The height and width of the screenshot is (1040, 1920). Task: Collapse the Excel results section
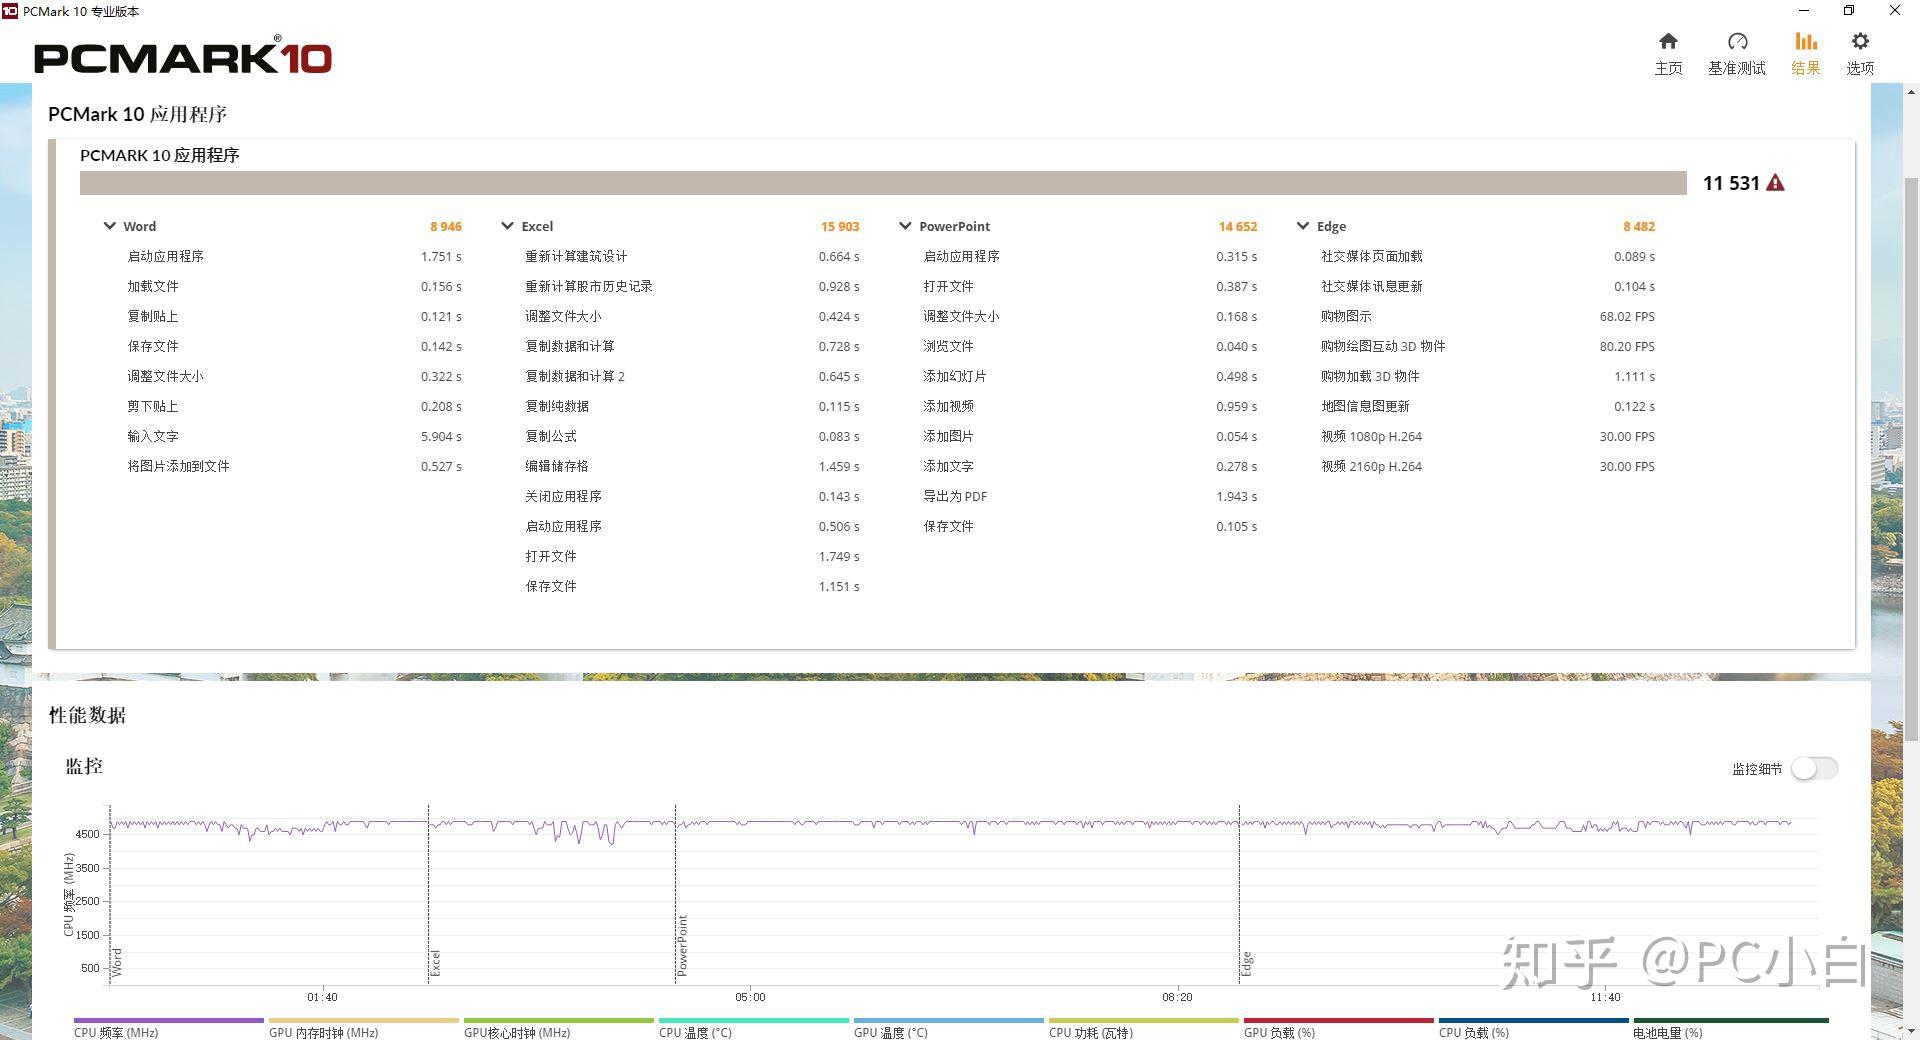pos(508,226)
